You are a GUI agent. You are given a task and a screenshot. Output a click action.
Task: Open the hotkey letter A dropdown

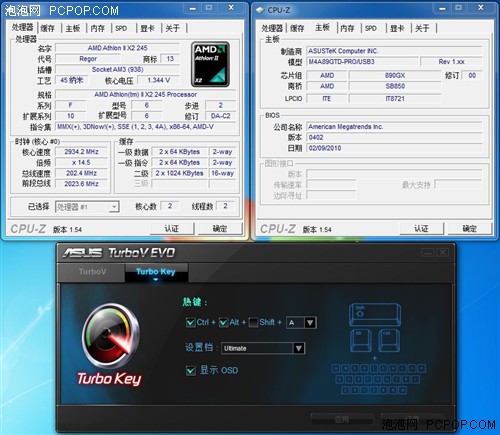click(310, 323)
